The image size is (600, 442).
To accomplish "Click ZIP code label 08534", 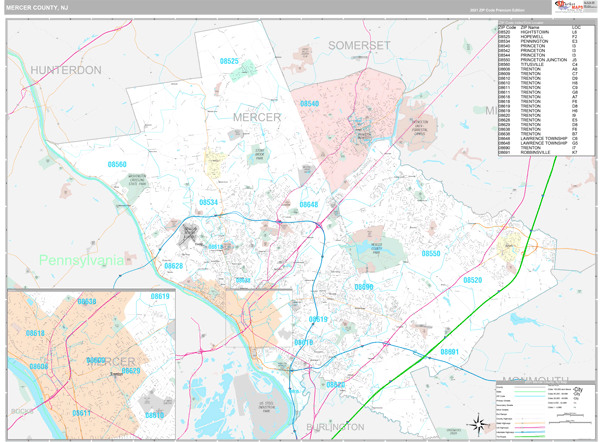I will [x=208, y=202].
